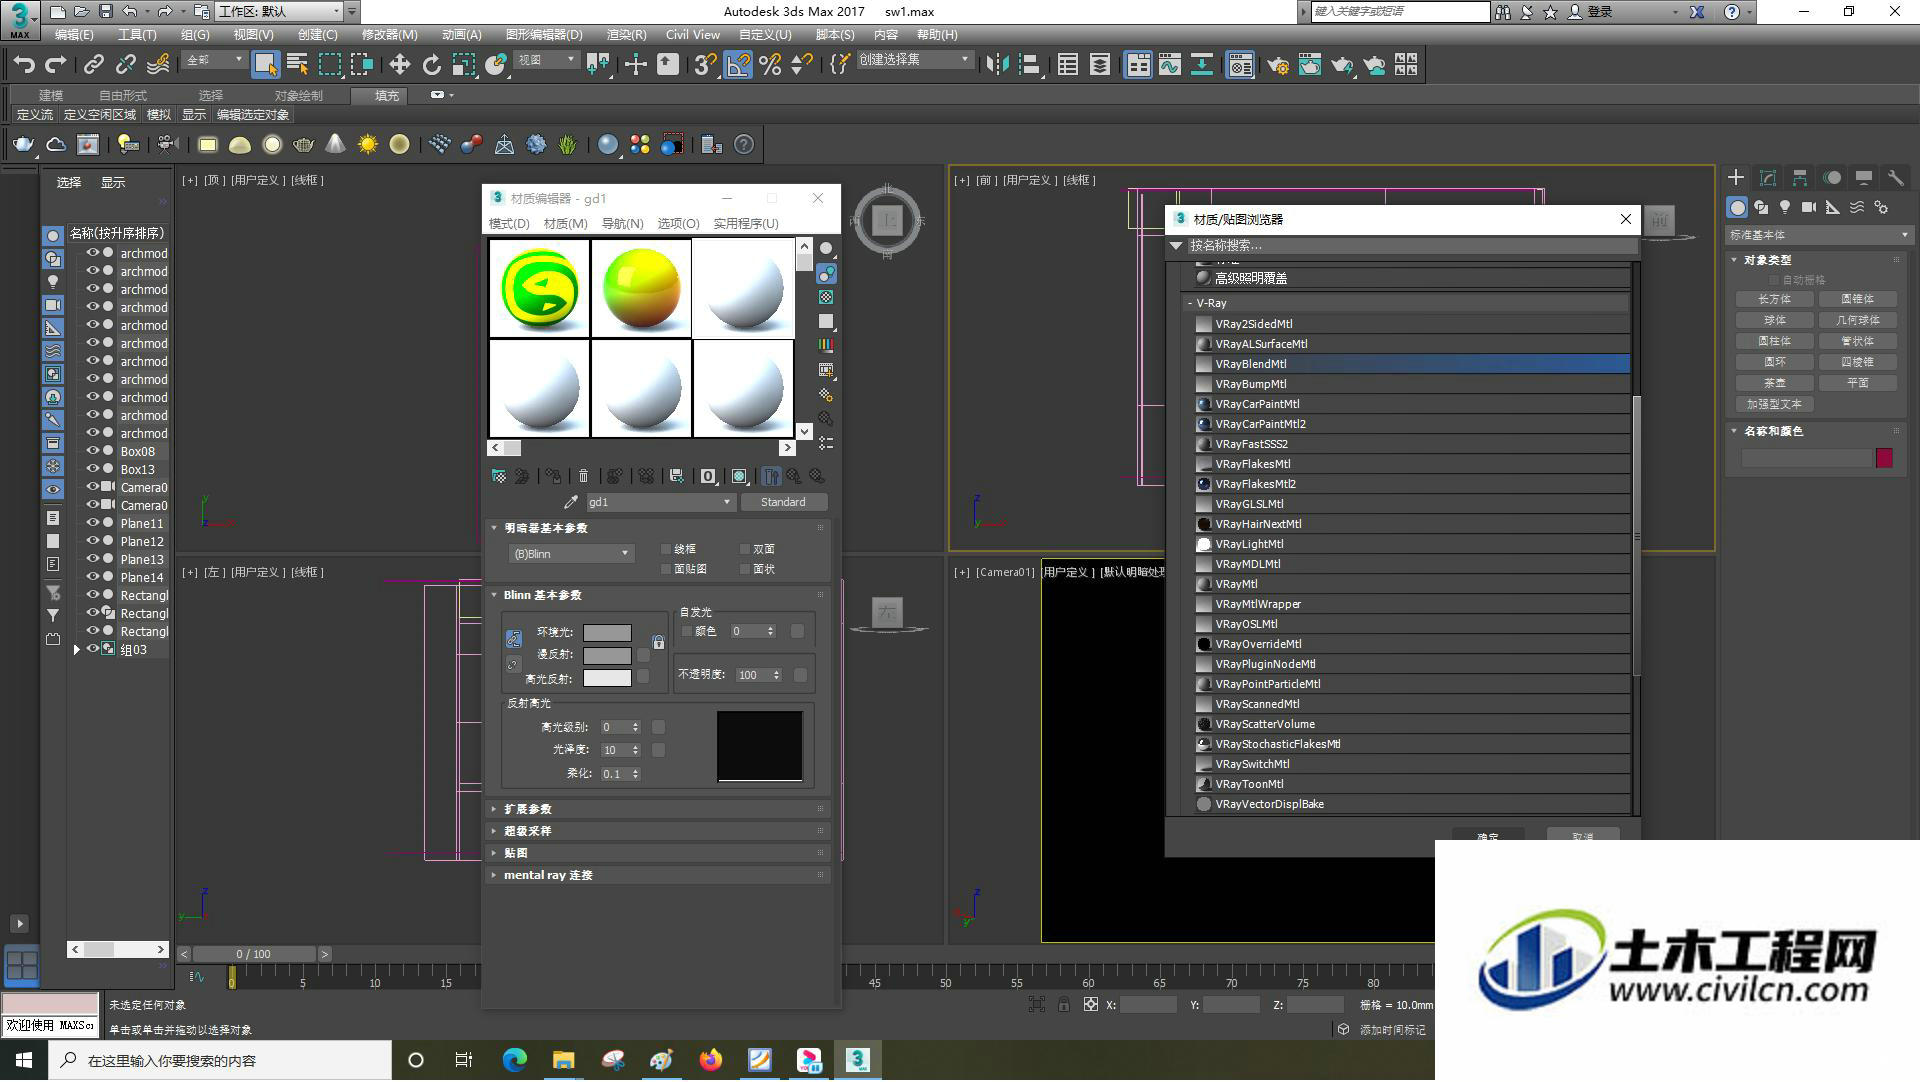Toggle visibility eye of Box13
Viewport: 1920px width, 1082px height.
click(x=92, y=469)
